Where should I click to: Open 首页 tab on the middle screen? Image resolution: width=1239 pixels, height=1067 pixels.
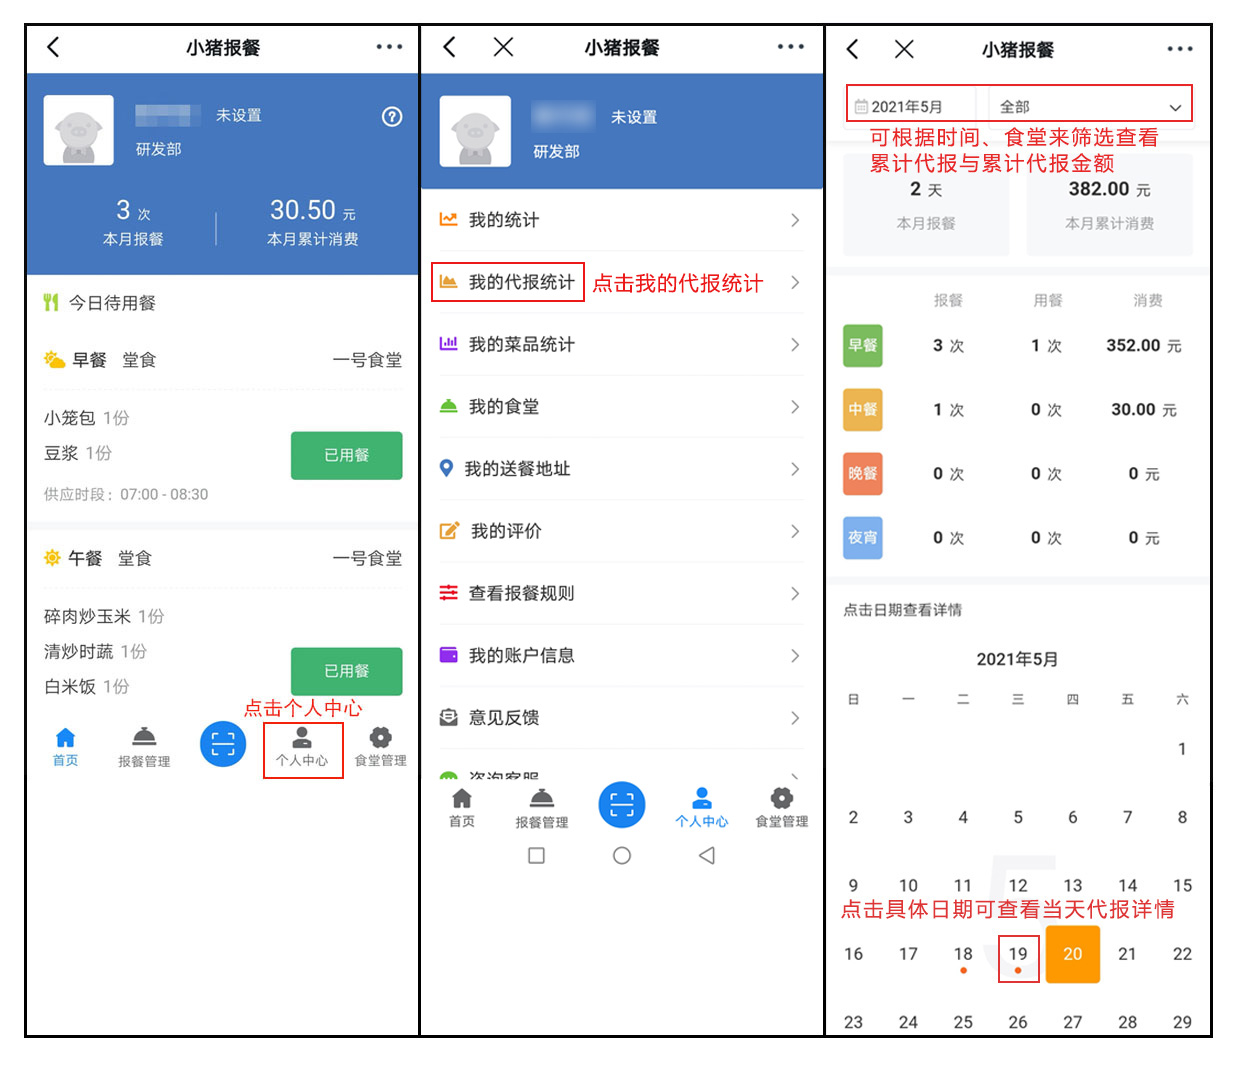462,808
